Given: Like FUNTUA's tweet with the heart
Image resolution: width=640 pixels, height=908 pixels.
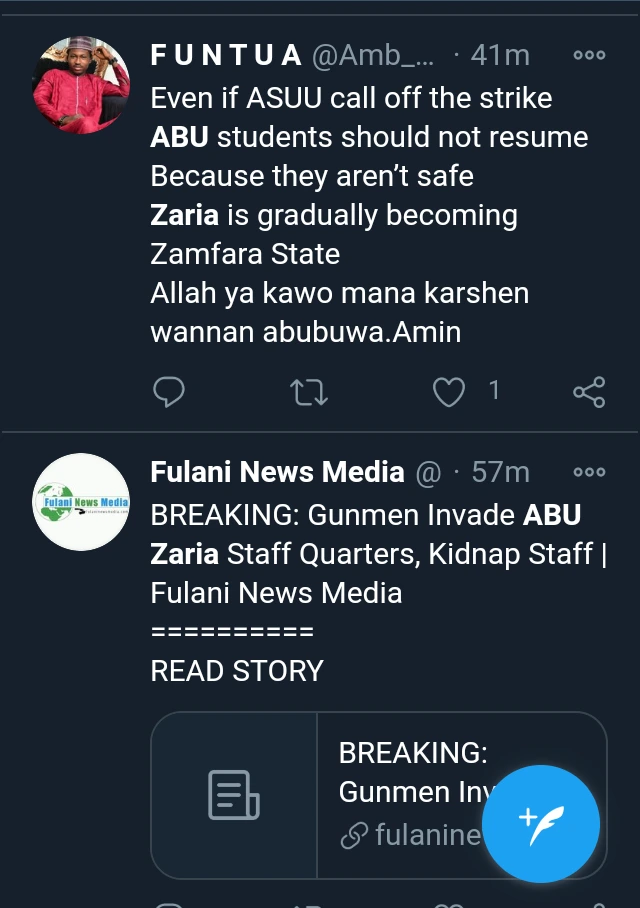Looking at the screenshot, I should [449, 392].
